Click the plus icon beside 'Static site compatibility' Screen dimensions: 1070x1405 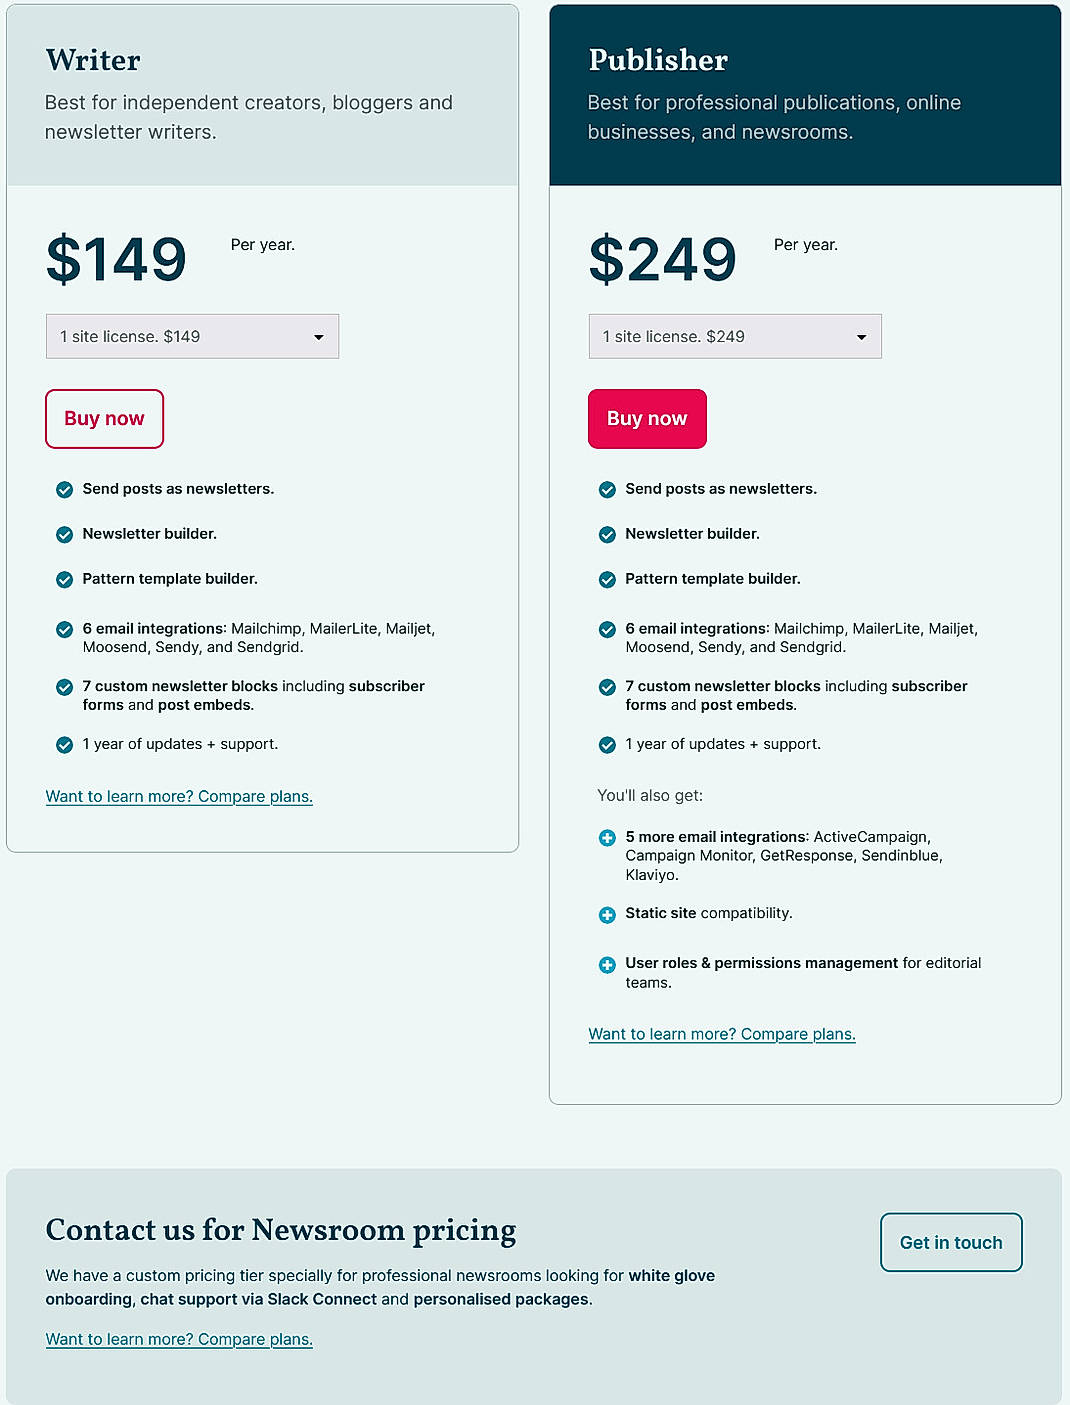607,914
